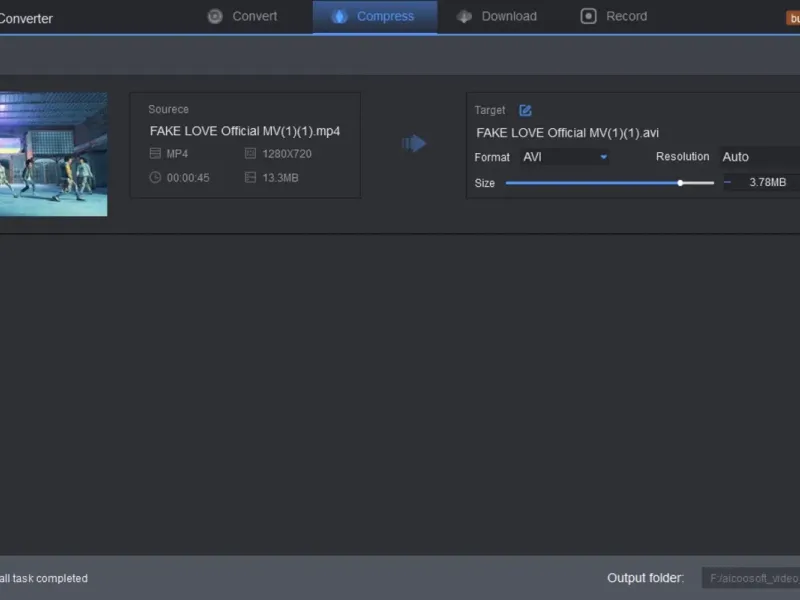Click the Record tab icon
The image size is (800, 600).
pos(588,16)
